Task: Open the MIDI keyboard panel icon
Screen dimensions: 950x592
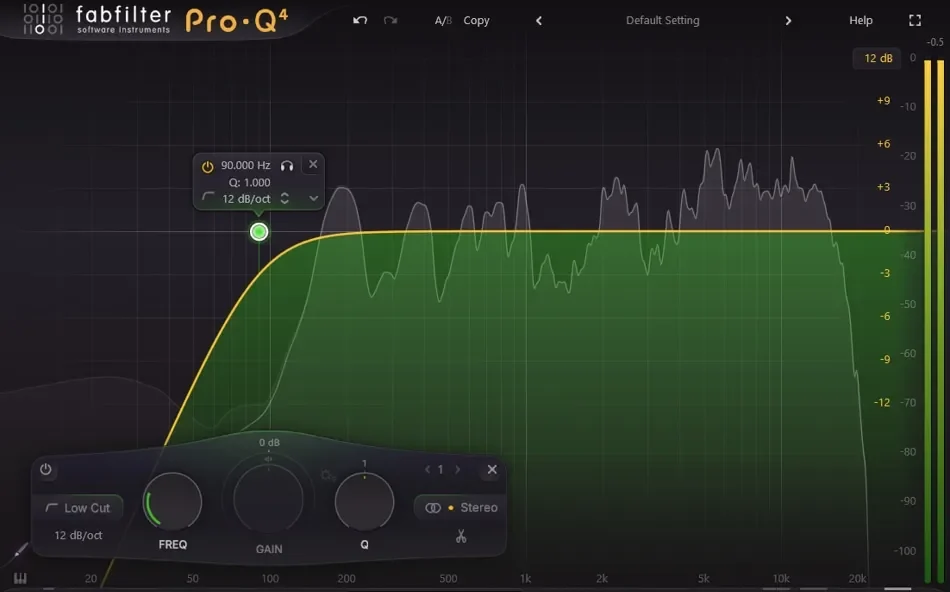Action: (x=20, y=578)
